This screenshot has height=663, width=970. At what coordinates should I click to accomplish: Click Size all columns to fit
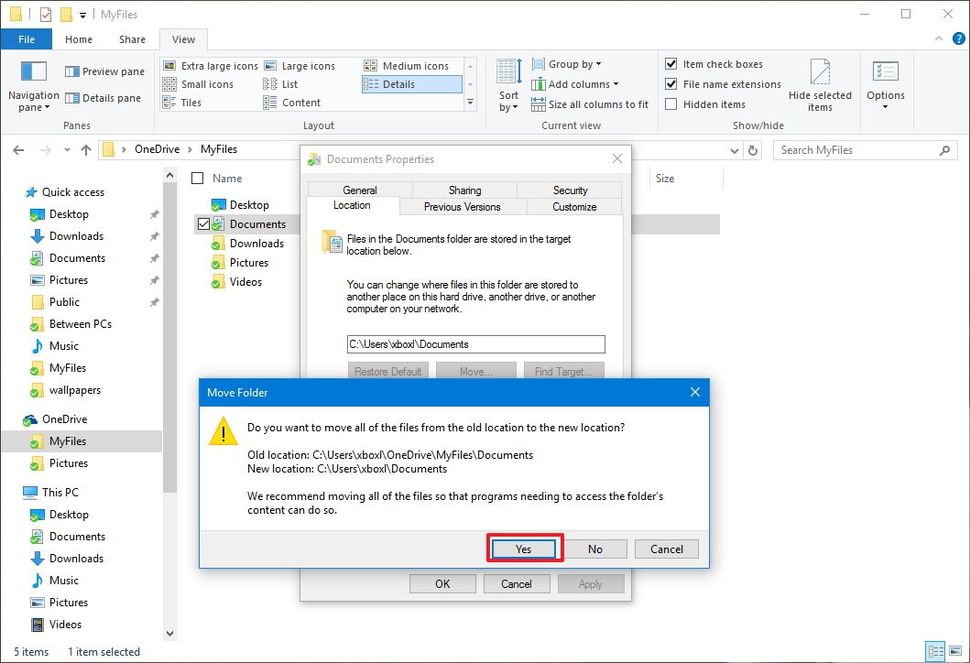pyautogui.click(x=590, y=104)
